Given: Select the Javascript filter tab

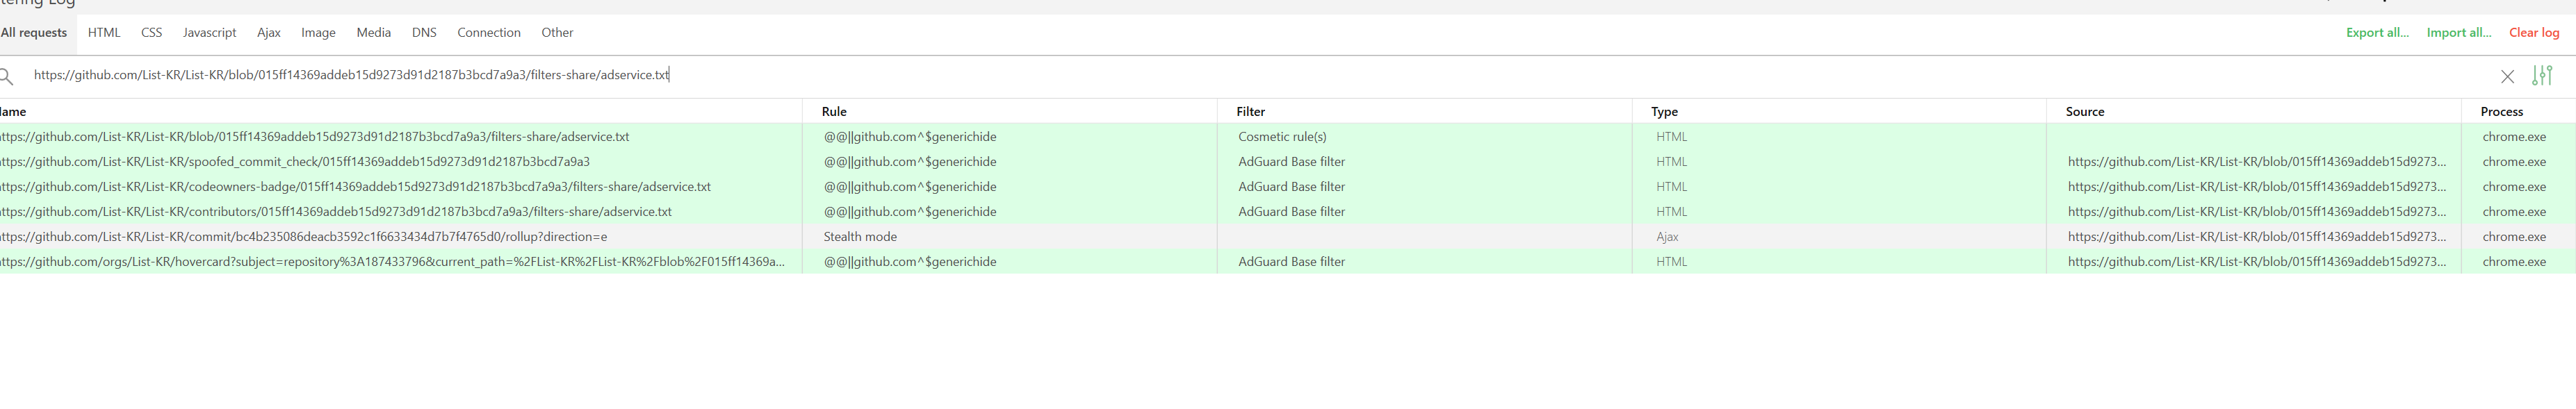Looking at the screenshot, I should pyautogui.click(x=210, y=32).
